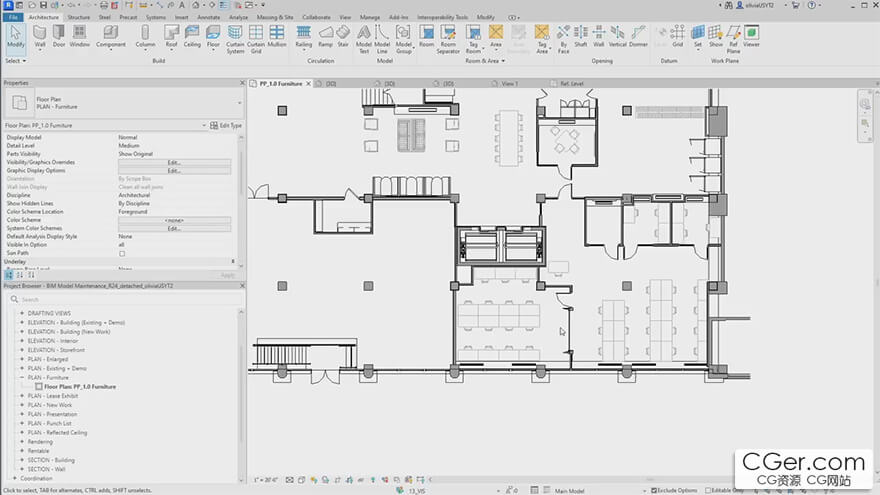Open the Annotate ribbon tab
The image size is (880, 495).
(x=209, y=17)
